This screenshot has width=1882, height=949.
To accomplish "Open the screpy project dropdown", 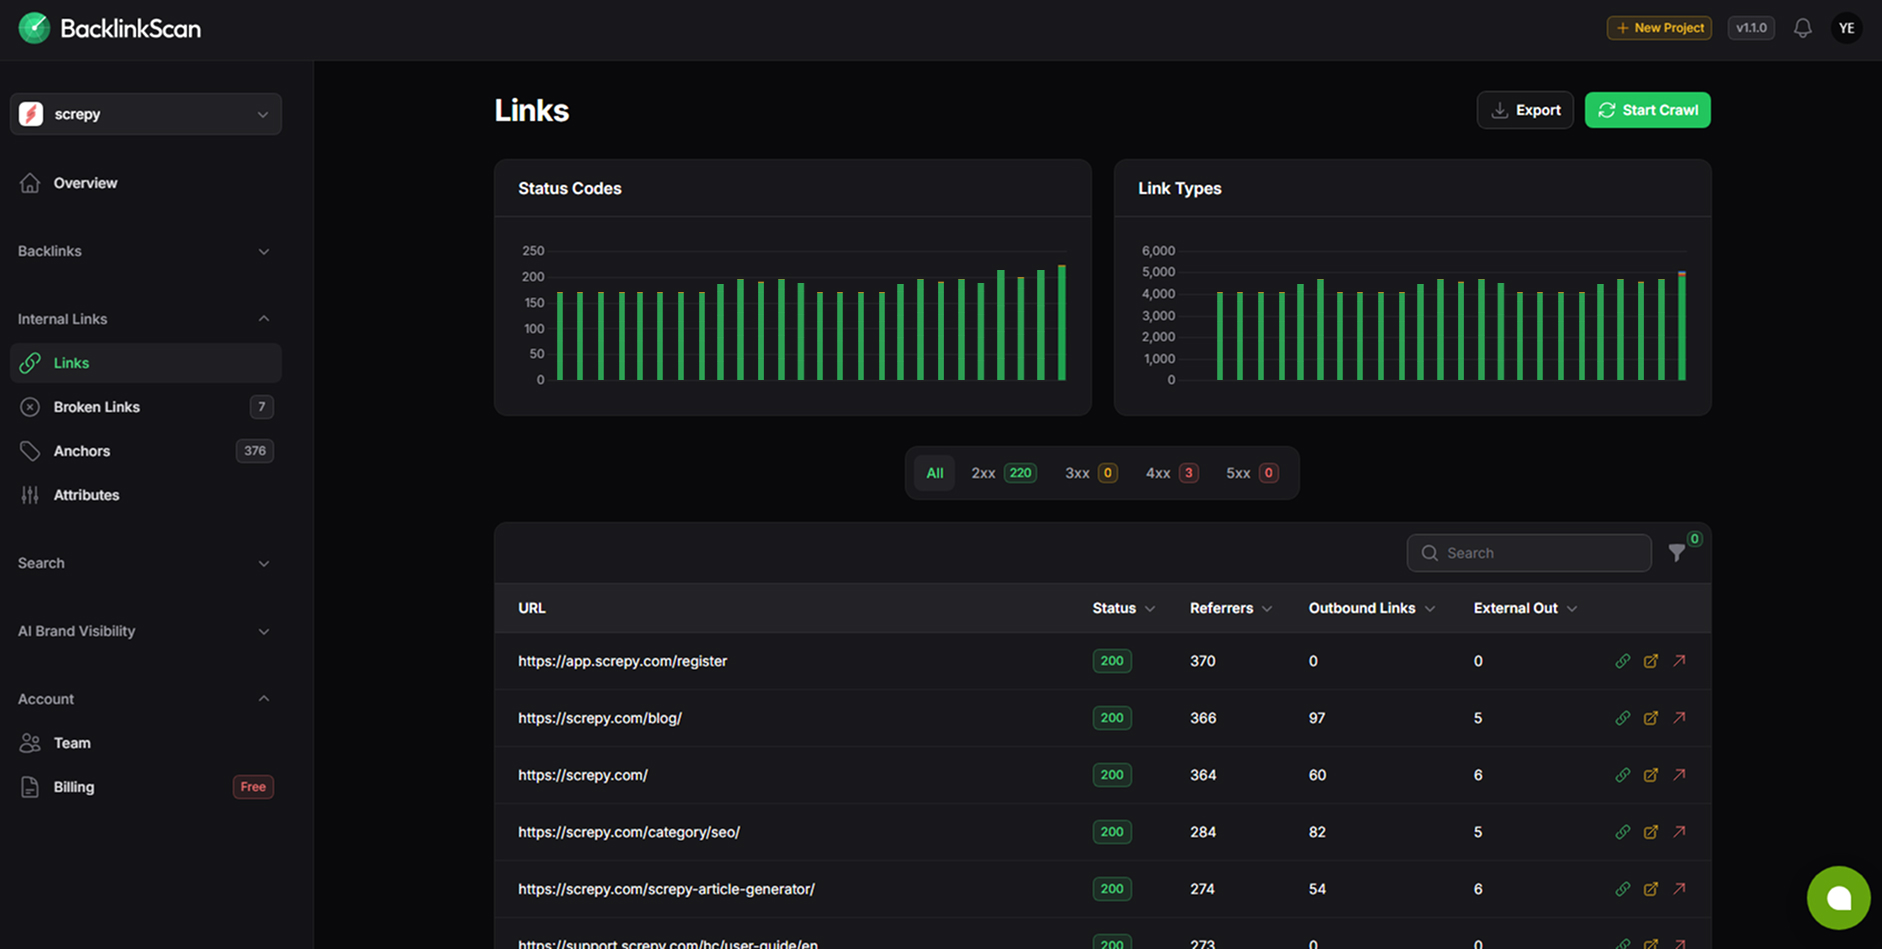I will point(146,114).
